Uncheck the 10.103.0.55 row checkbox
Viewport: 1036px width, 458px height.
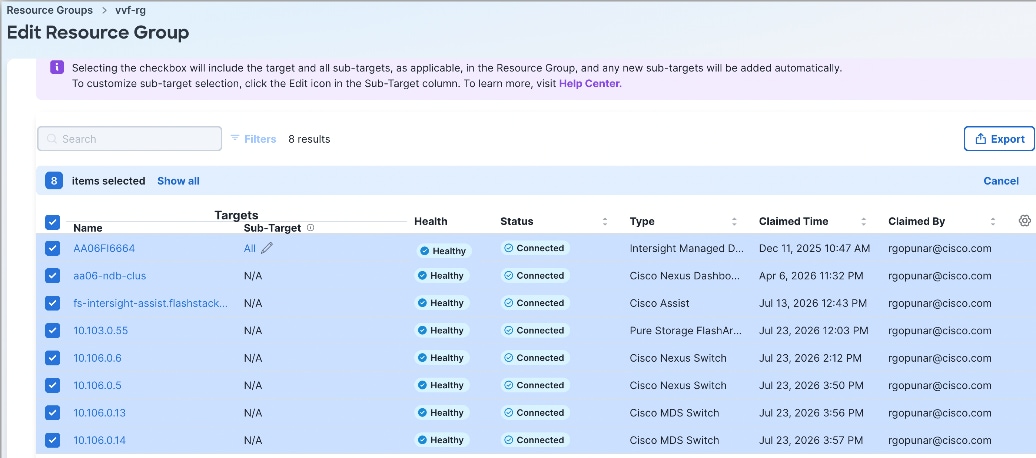(x=52, y=330)
